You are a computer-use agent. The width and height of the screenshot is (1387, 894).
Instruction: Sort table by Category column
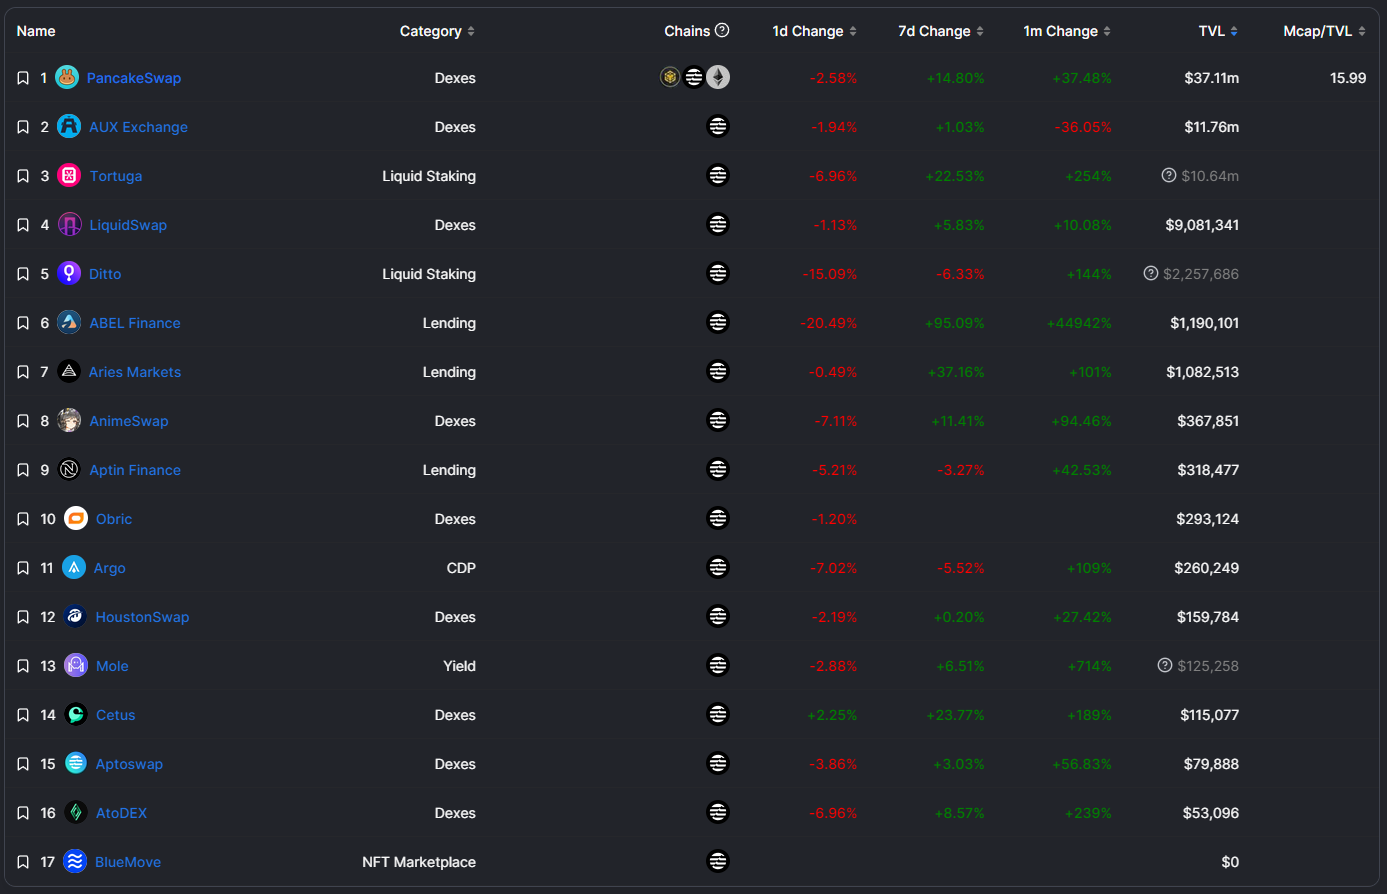437,31
